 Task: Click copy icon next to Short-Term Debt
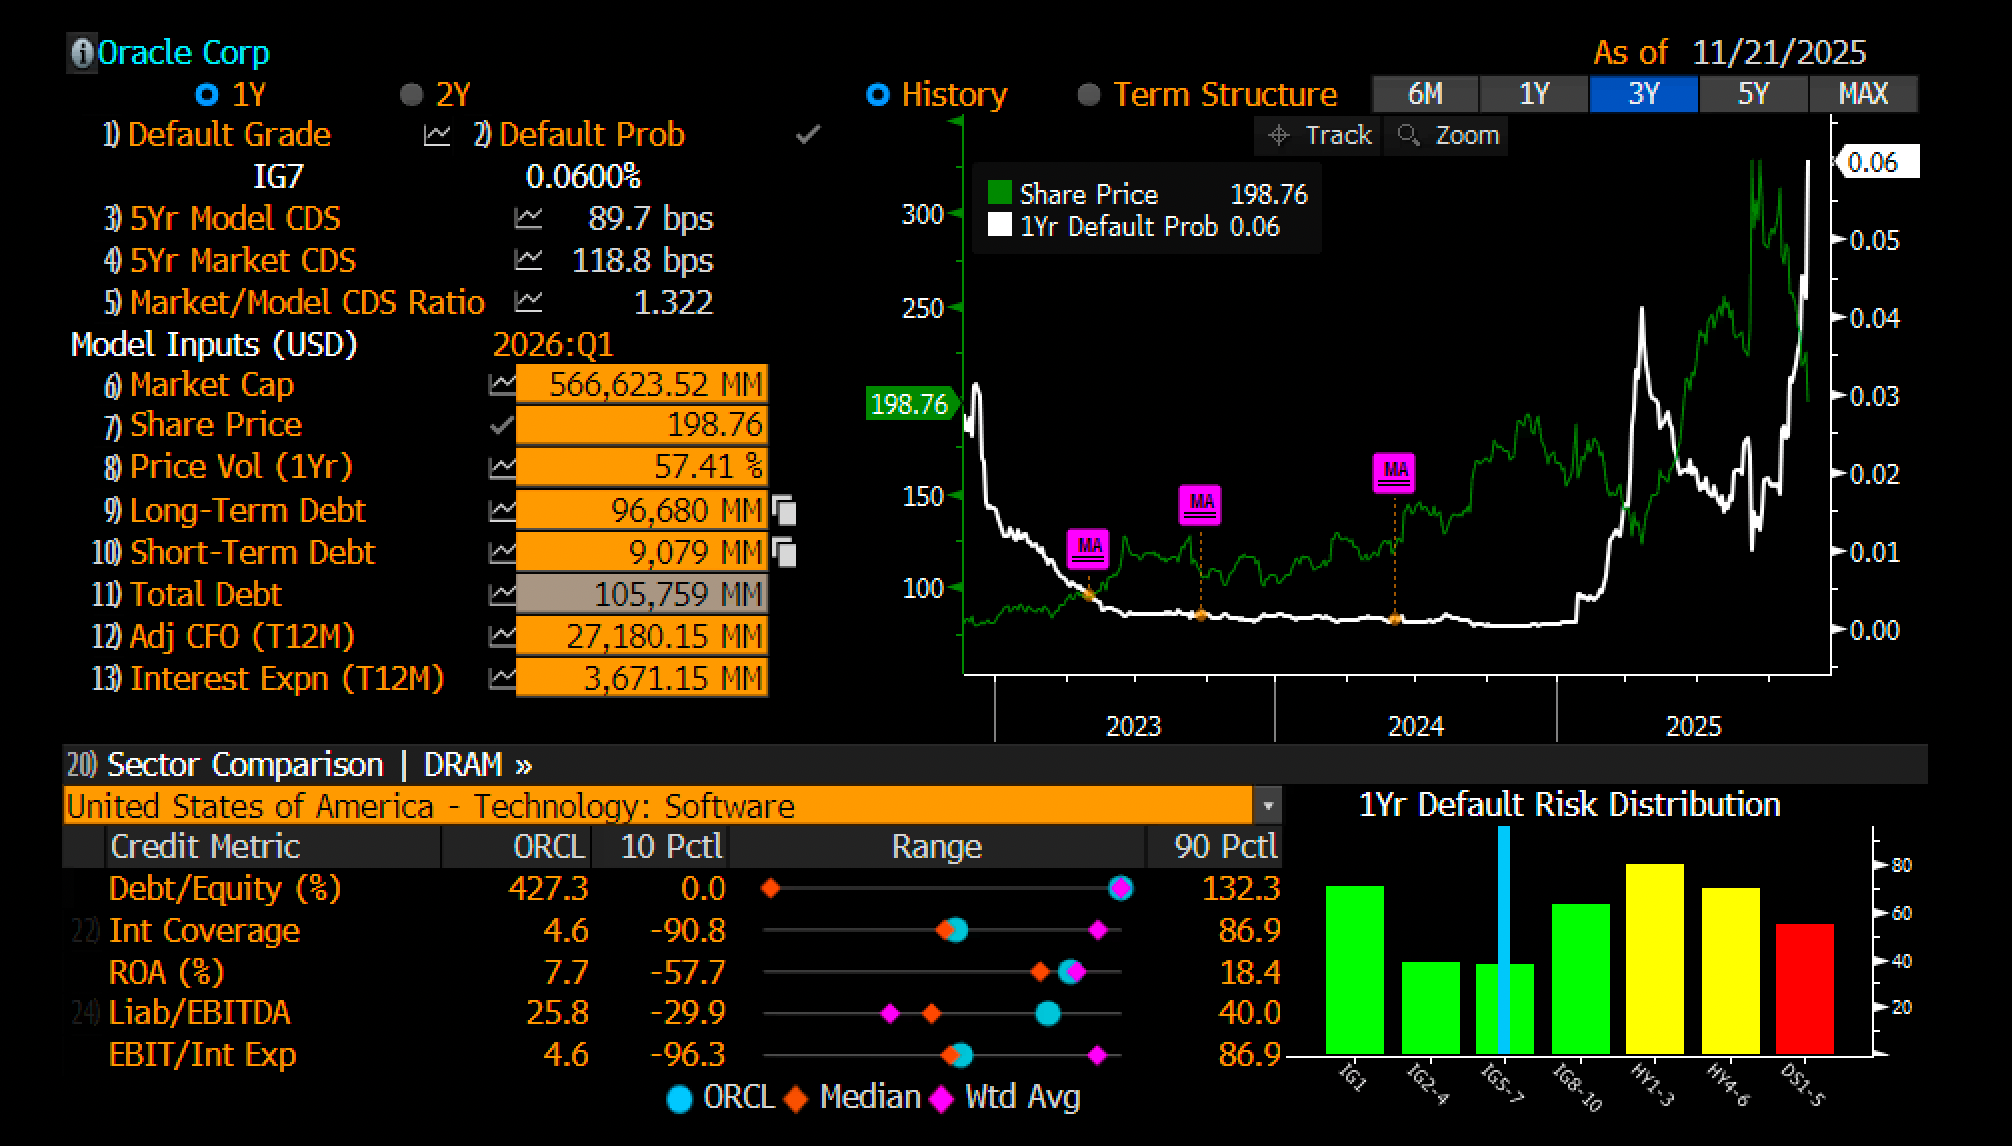point(784,553)
